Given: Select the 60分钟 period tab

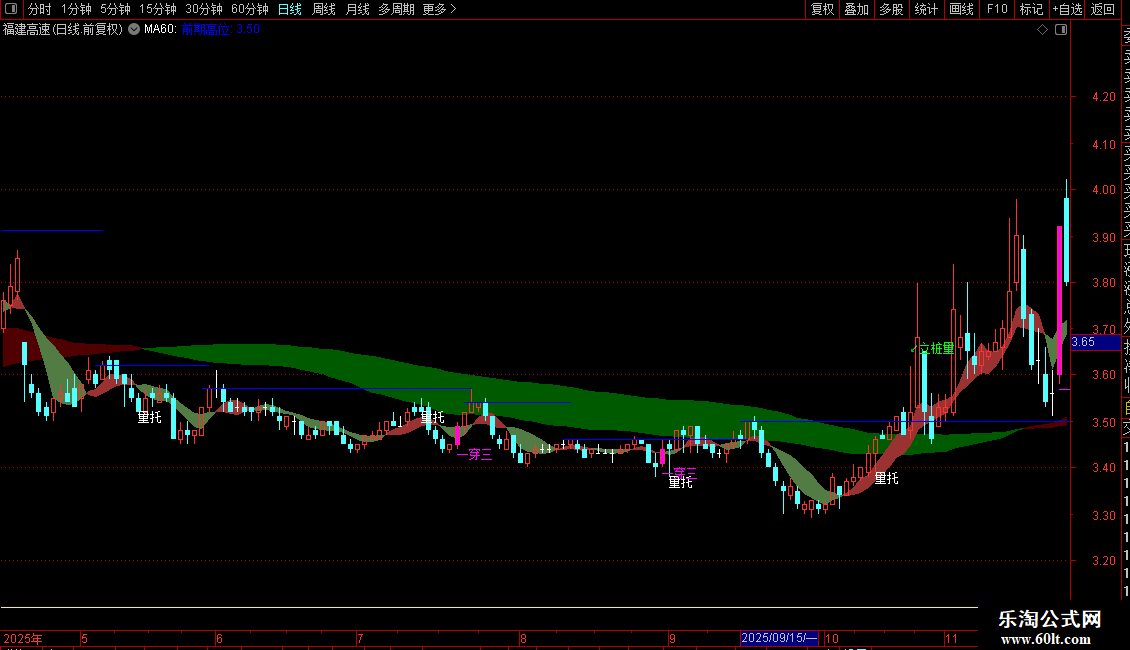Looking at the screenshot, I should (x=249, y=9).
